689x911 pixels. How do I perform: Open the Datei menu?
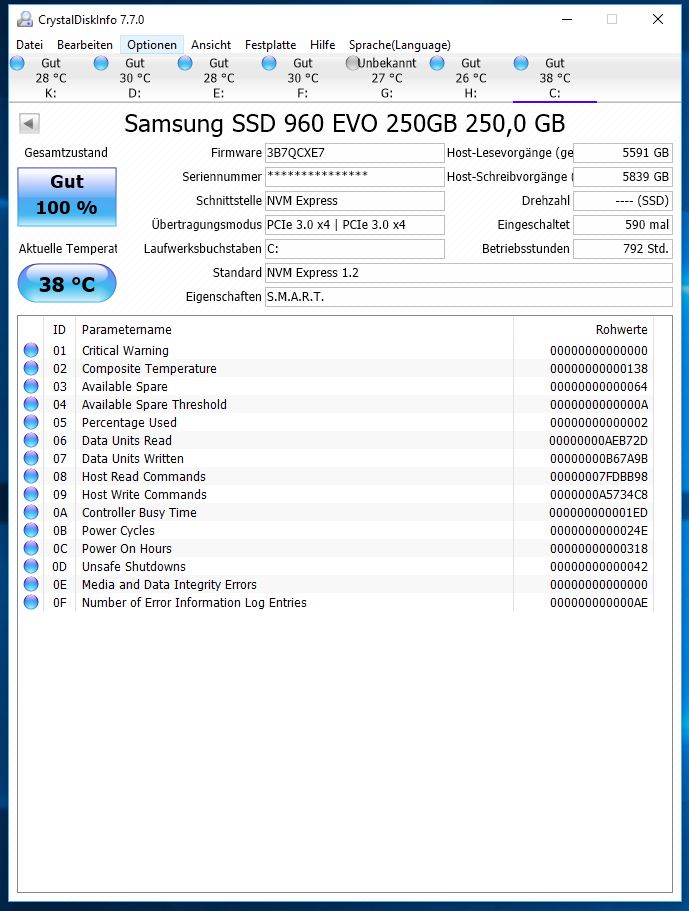coord(30,45)
